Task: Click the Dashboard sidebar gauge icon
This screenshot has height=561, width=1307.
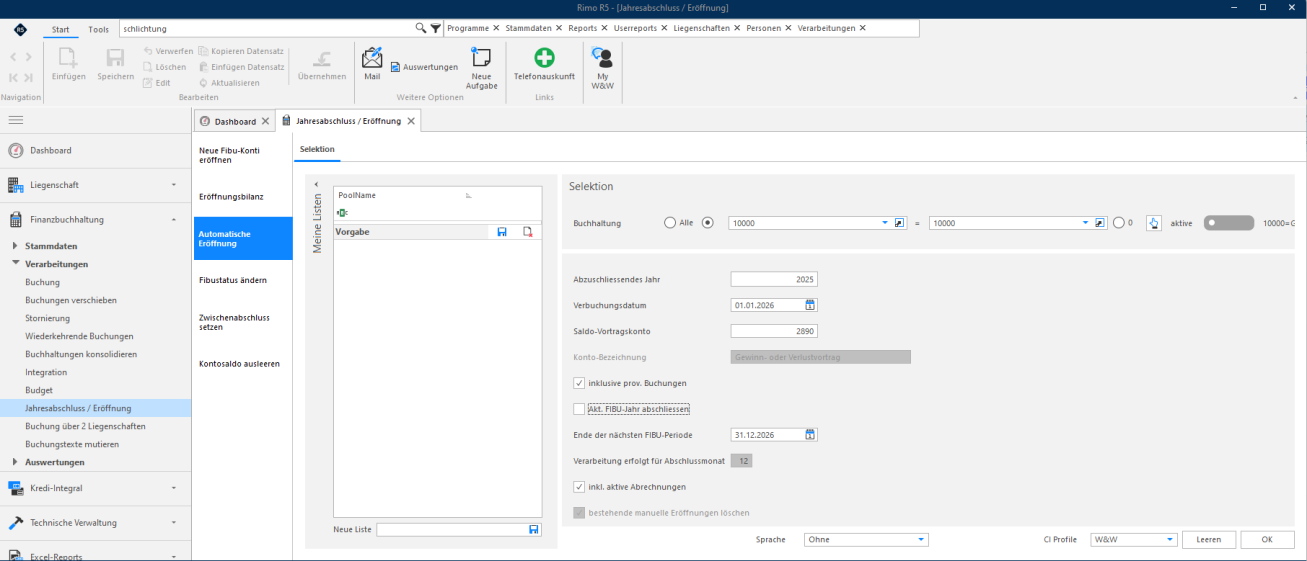Action: 15,150
